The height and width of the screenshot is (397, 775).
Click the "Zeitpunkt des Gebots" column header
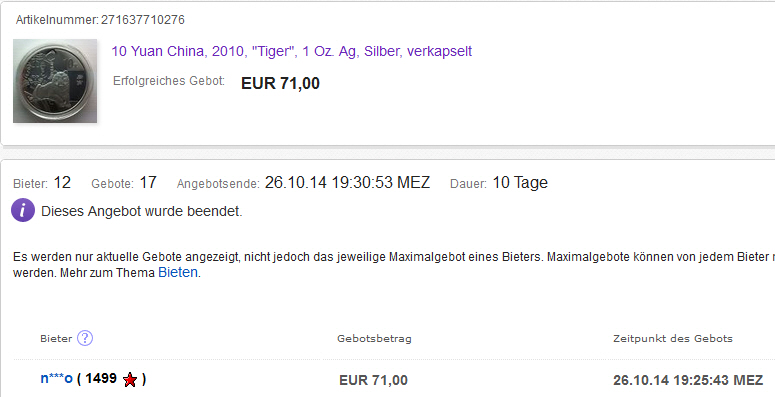pos(673,339)
